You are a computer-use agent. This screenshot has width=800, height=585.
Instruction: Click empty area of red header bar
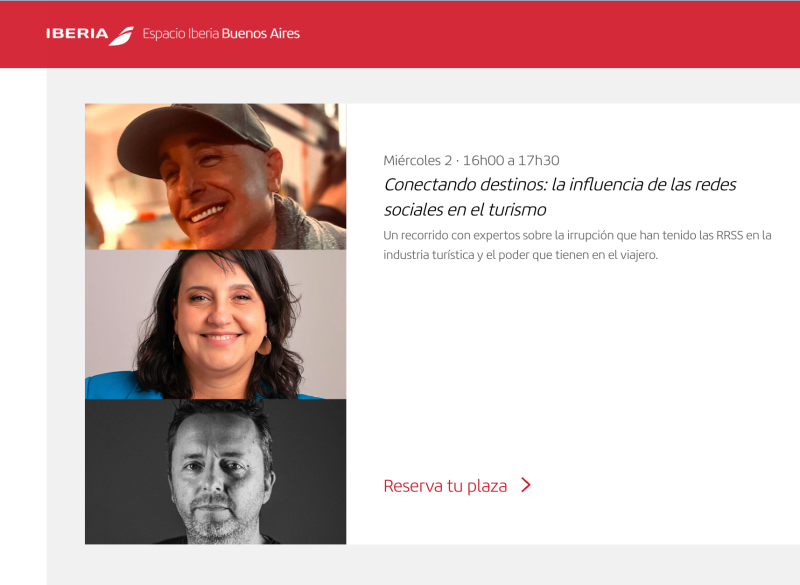[551, 34]
